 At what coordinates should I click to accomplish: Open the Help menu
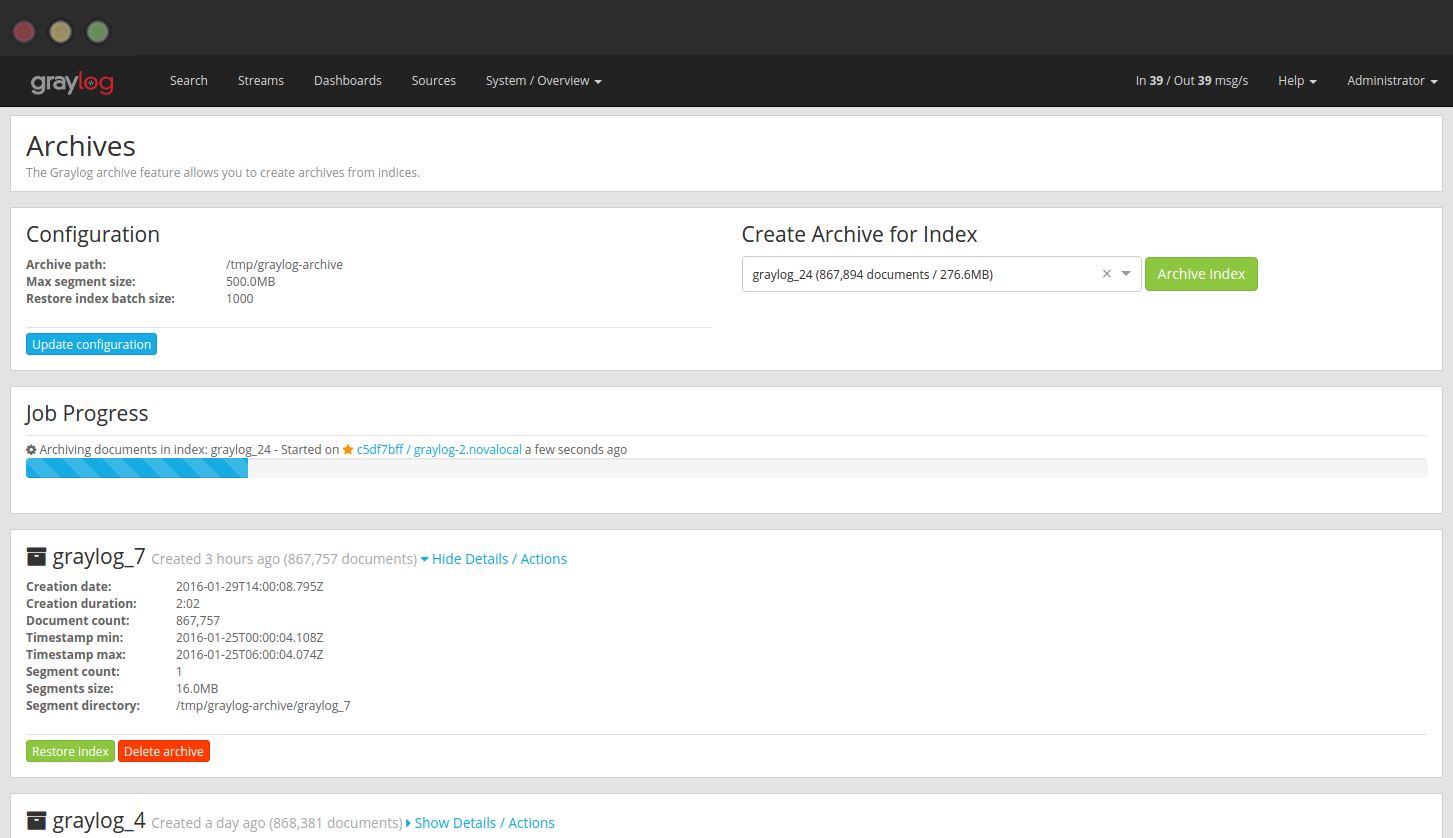[x=1296, y=81]
